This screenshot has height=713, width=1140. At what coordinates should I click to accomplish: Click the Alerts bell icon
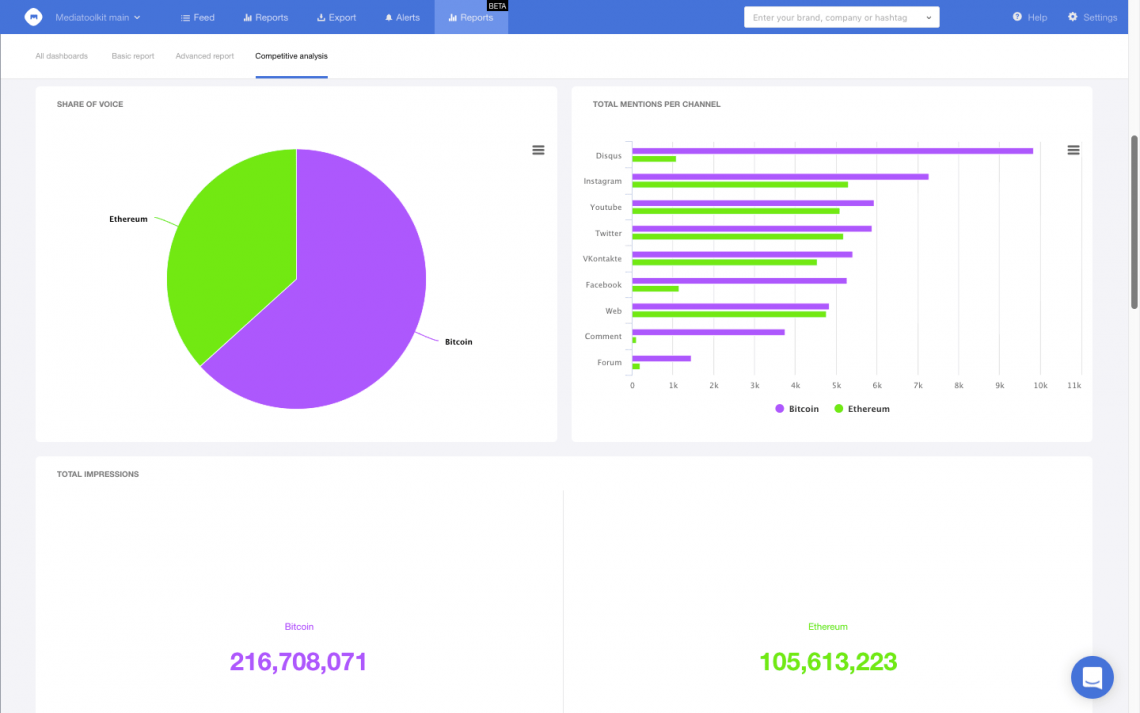pos(389,18)
